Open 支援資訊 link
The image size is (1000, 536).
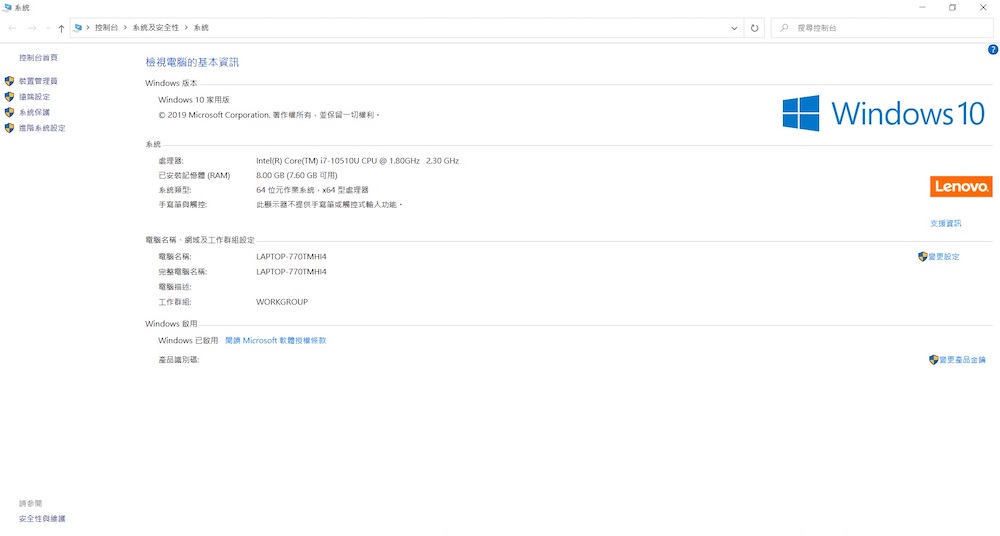point(946,223)
